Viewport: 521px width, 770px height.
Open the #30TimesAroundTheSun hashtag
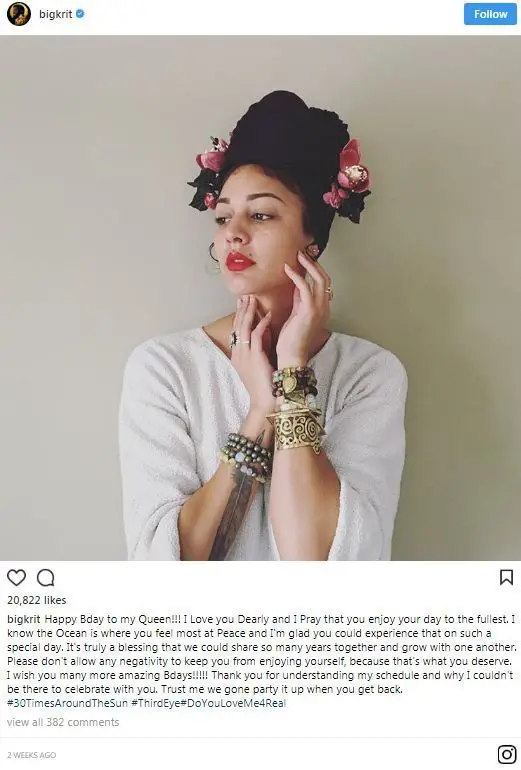[67, 703]
